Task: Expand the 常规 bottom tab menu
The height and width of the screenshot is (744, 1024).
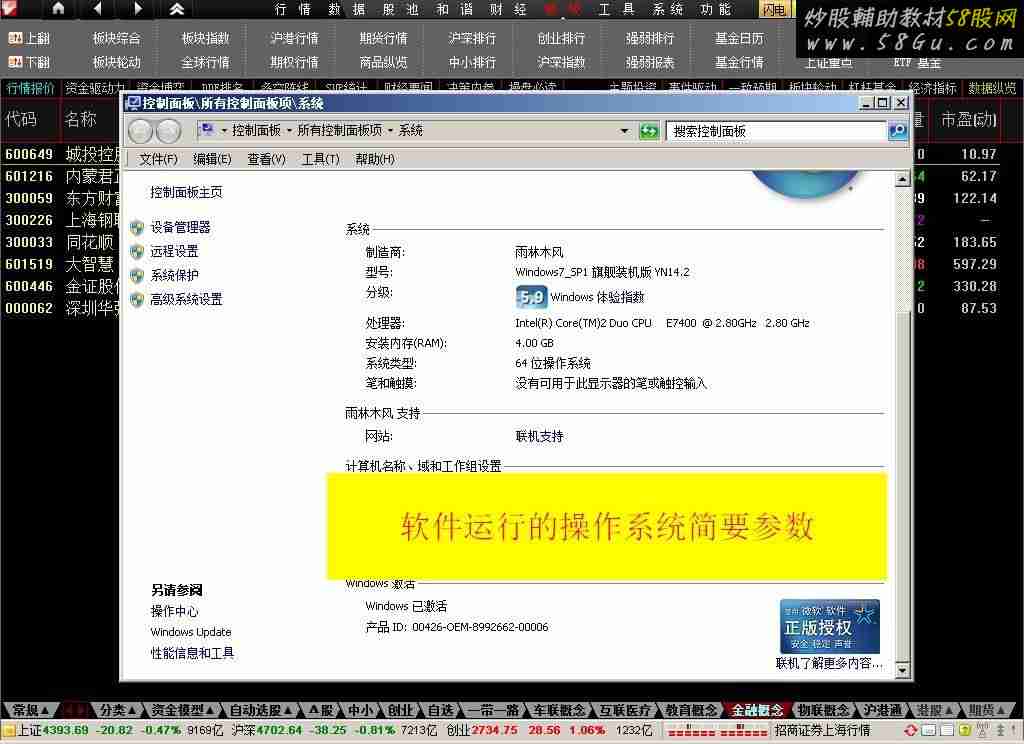Action: coord(45,710)
